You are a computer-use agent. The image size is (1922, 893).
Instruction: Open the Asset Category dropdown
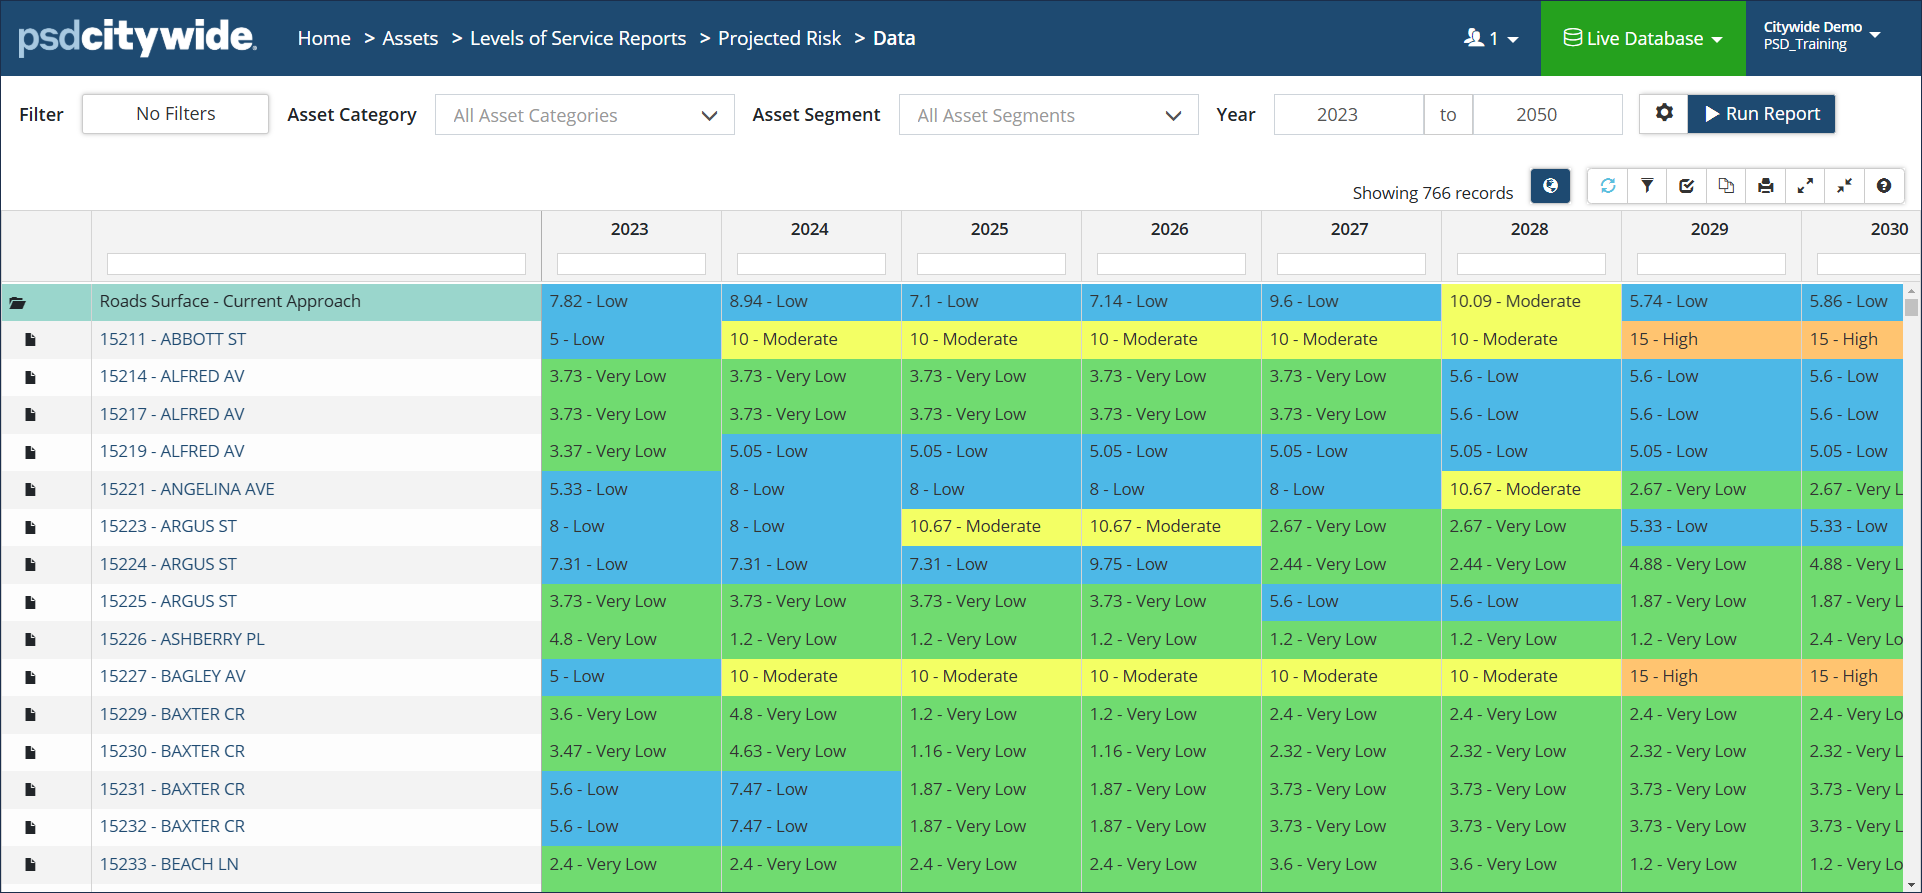click(x=585, y=115)
